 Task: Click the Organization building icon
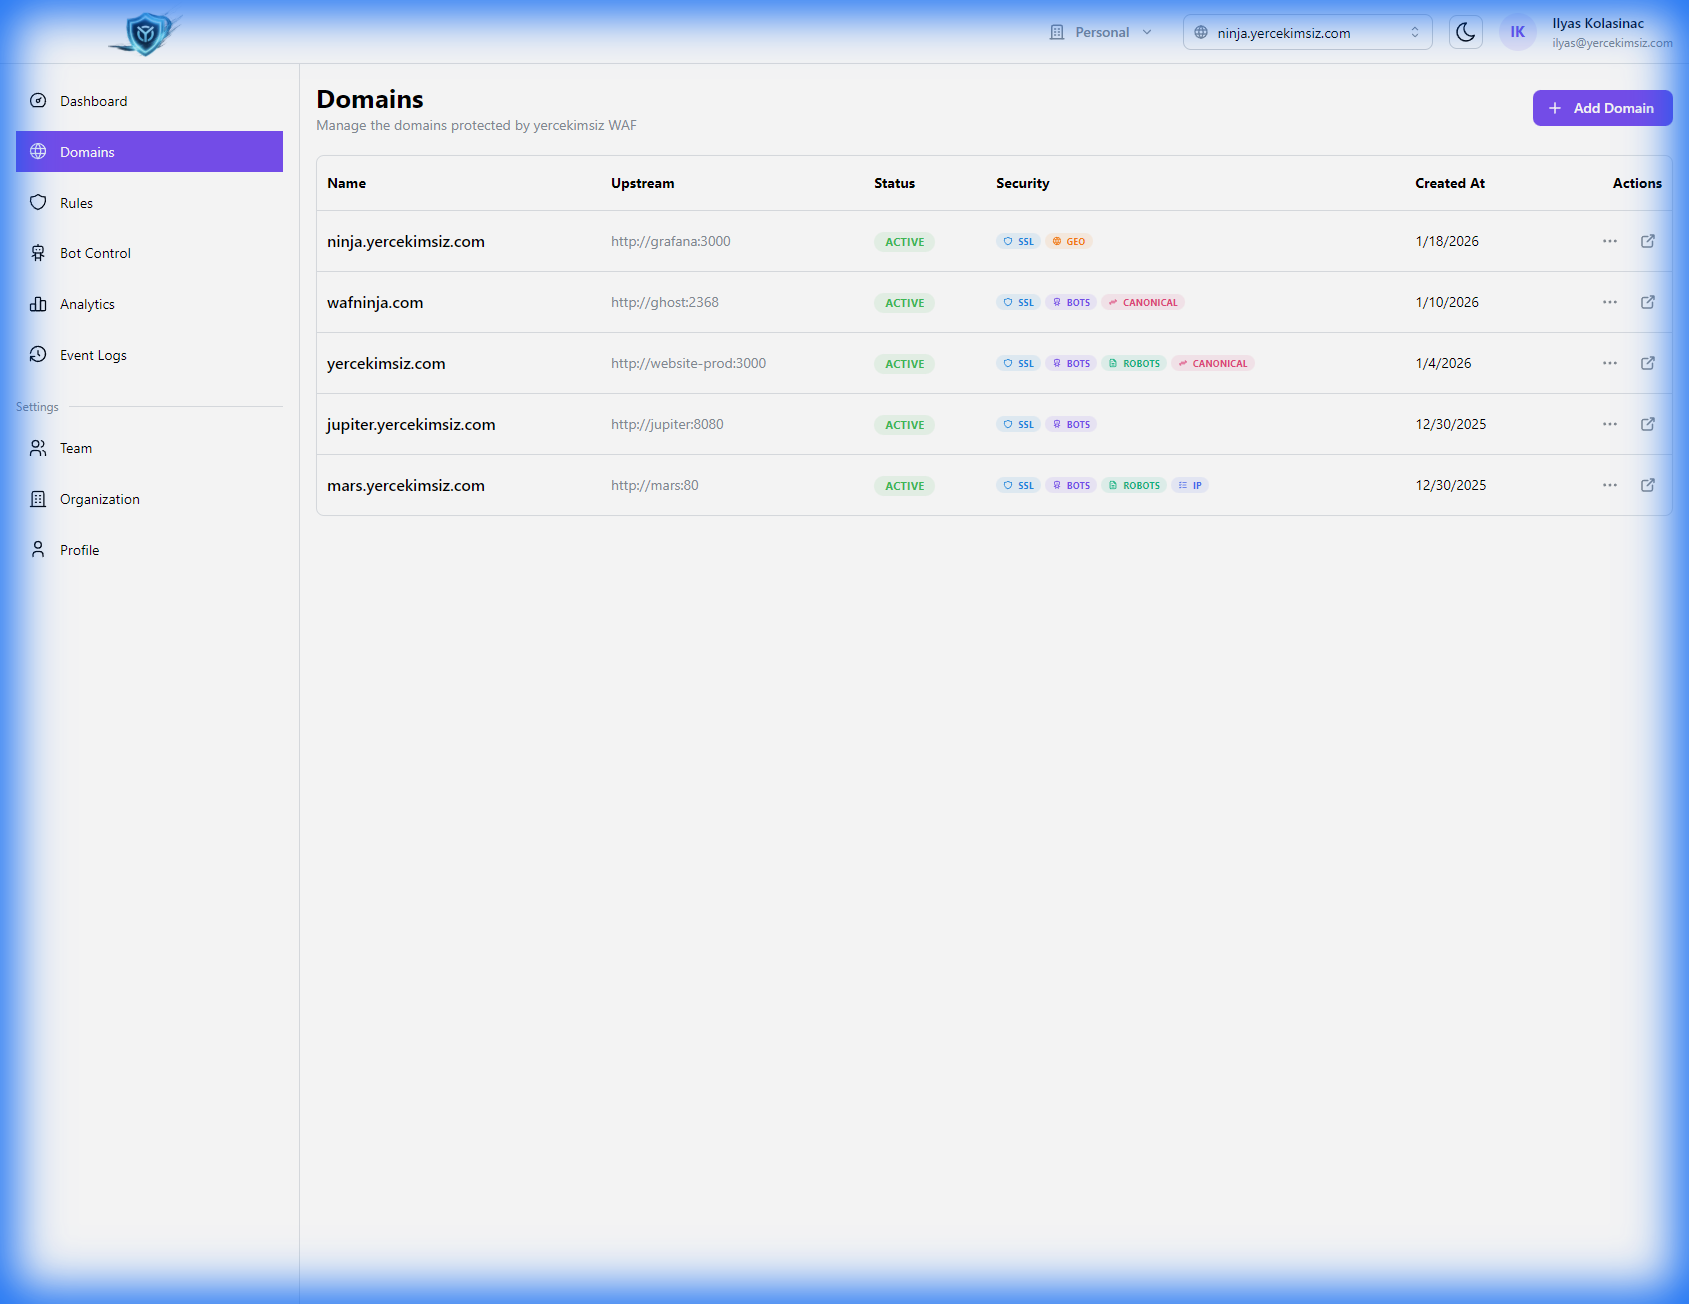click(38, 499)
